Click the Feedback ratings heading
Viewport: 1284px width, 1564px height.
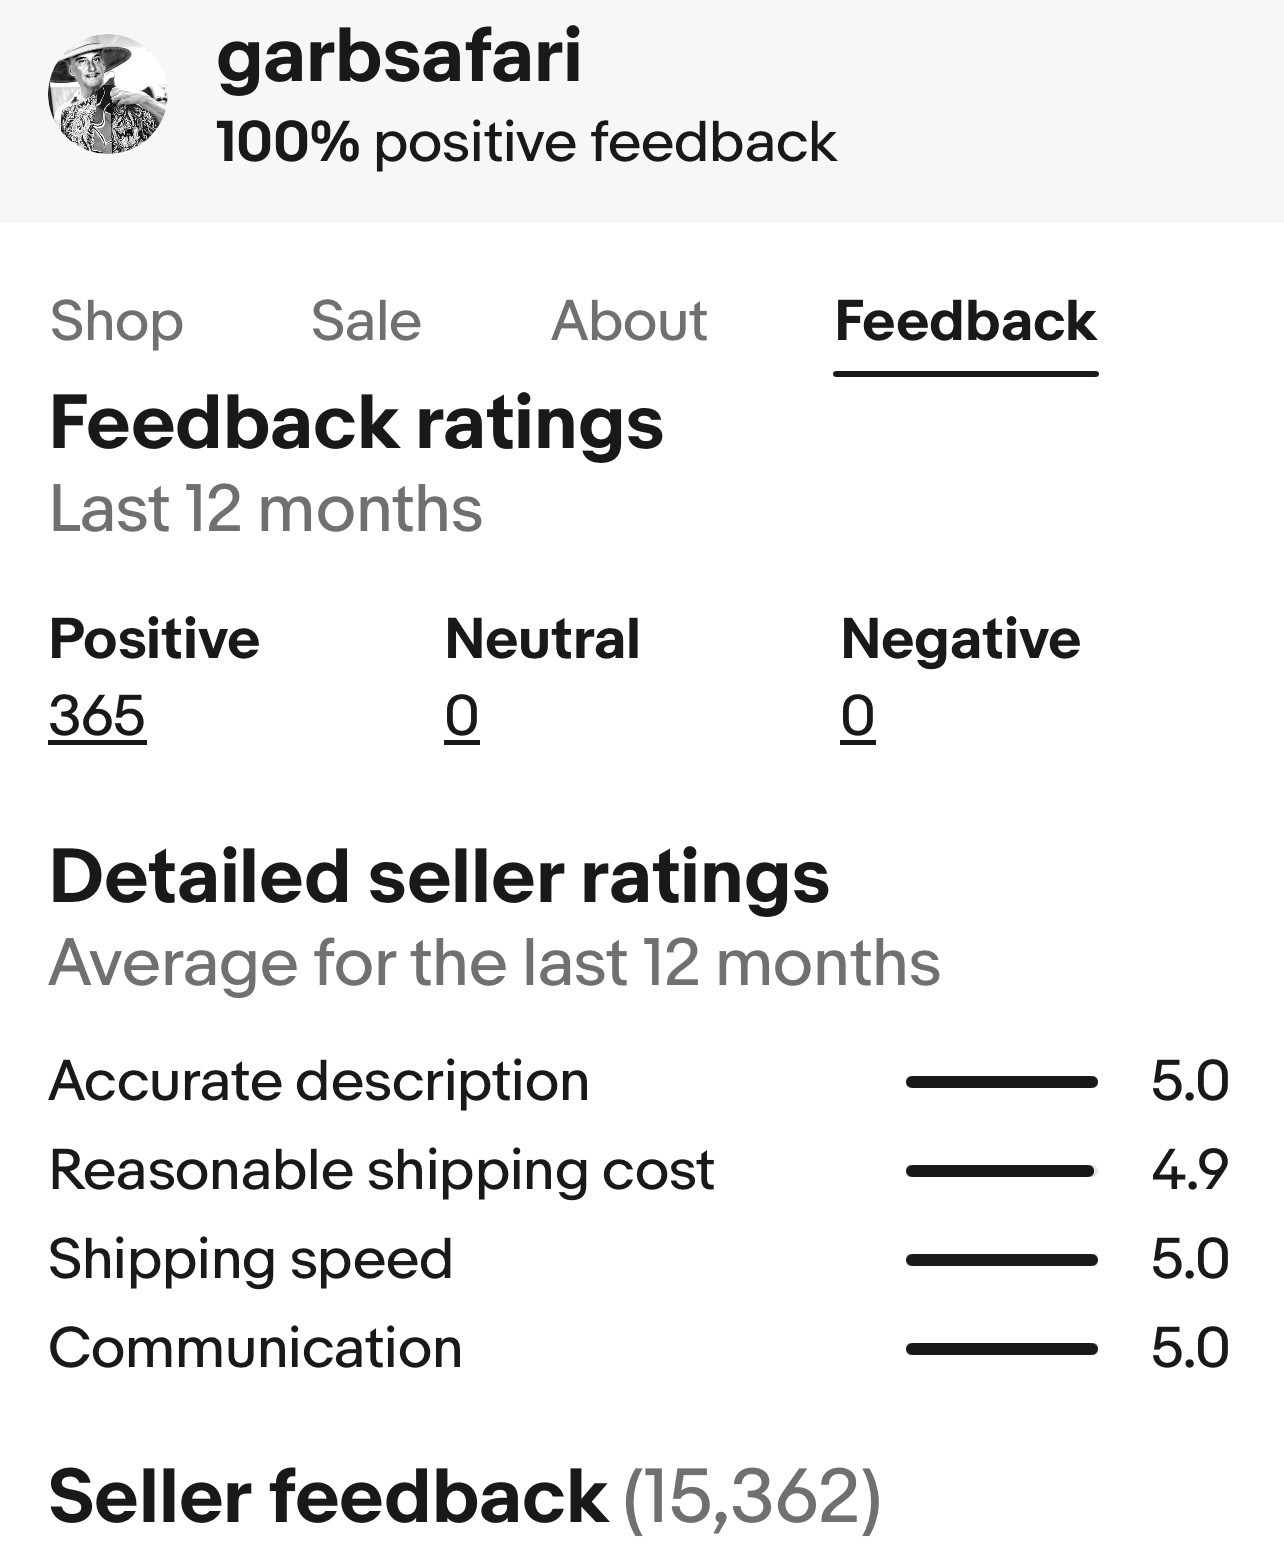coord(356,423)
